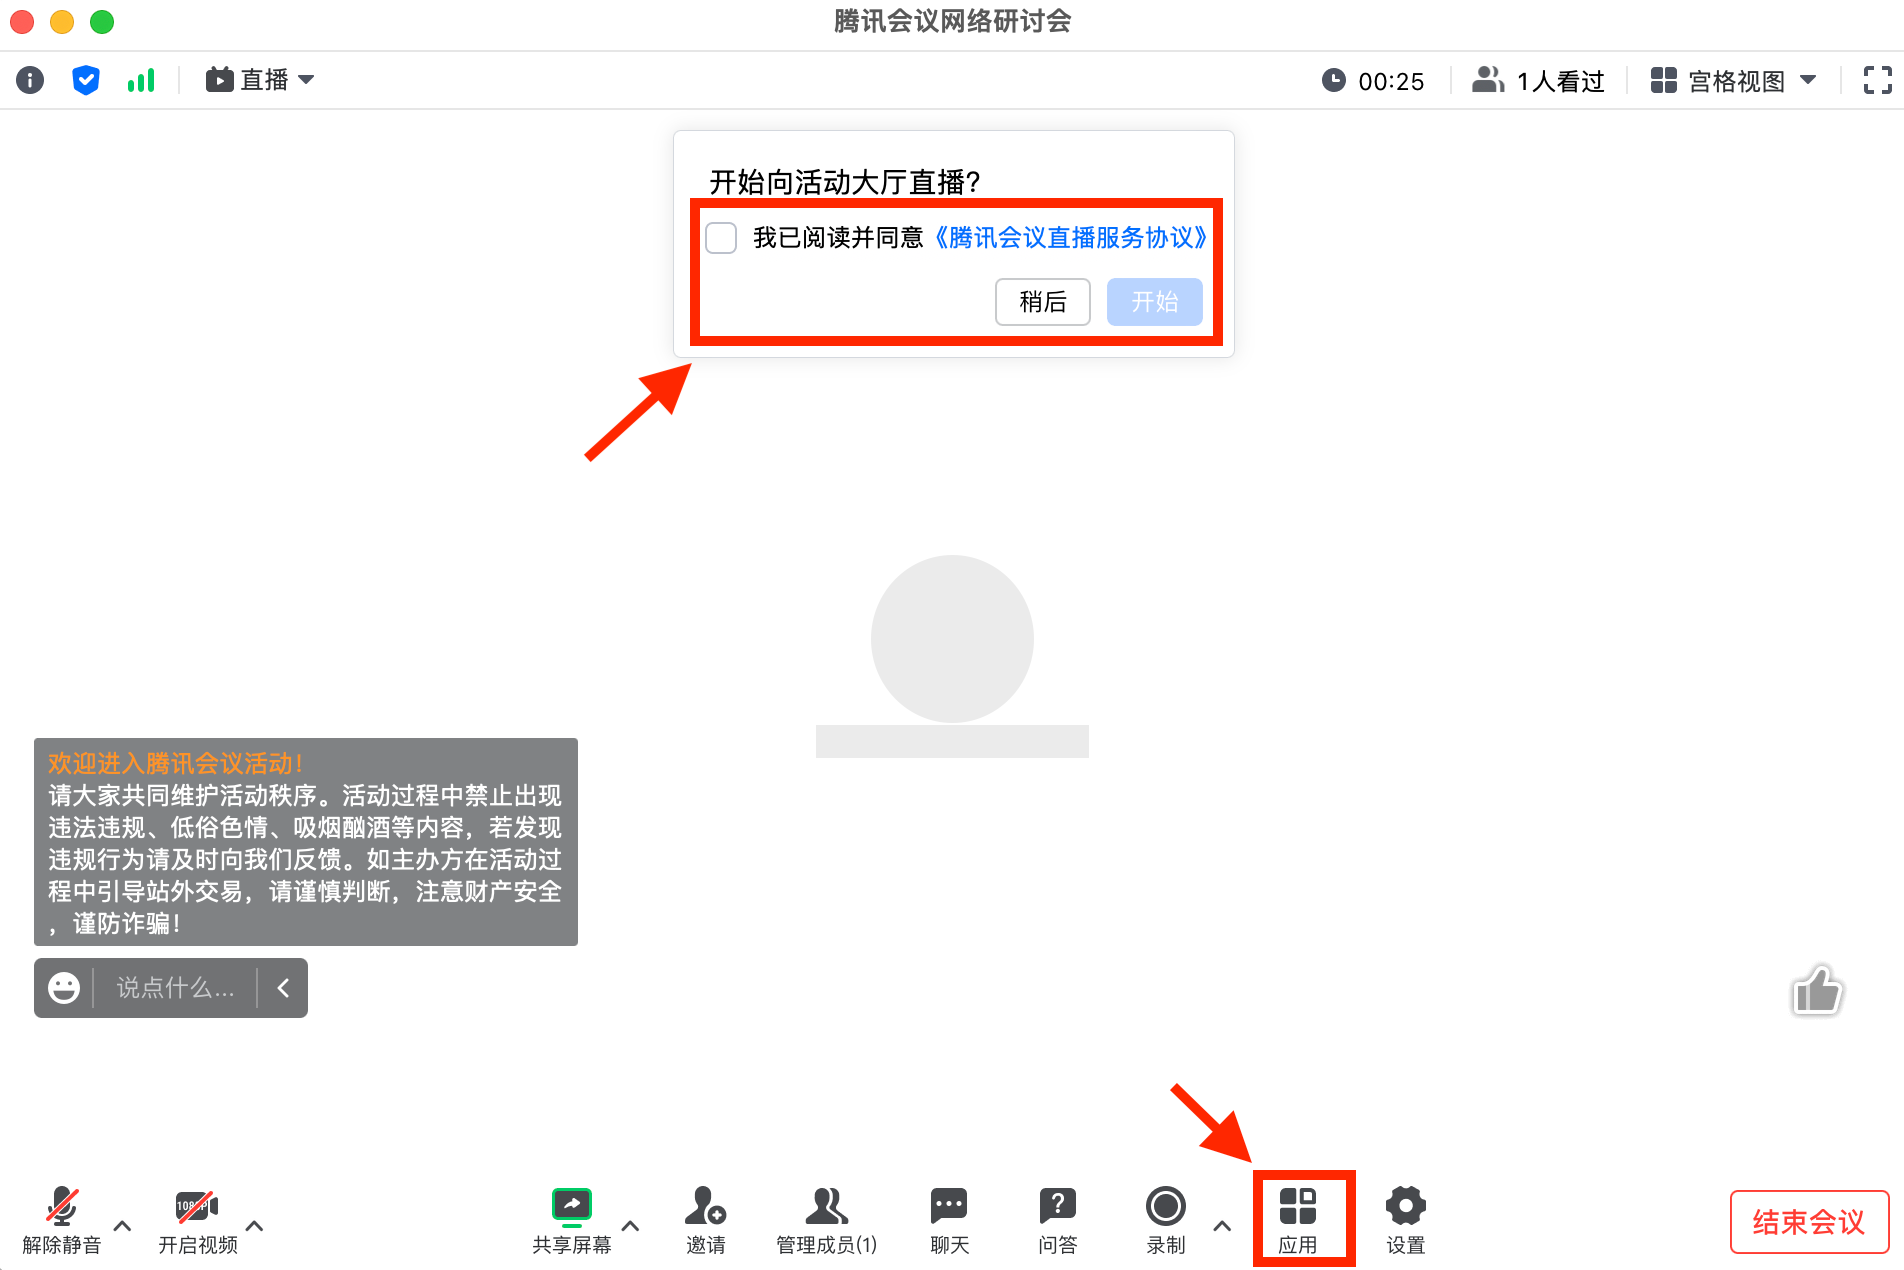
Task: Click the 开始 button to start live
Action: pos(1155,301)
